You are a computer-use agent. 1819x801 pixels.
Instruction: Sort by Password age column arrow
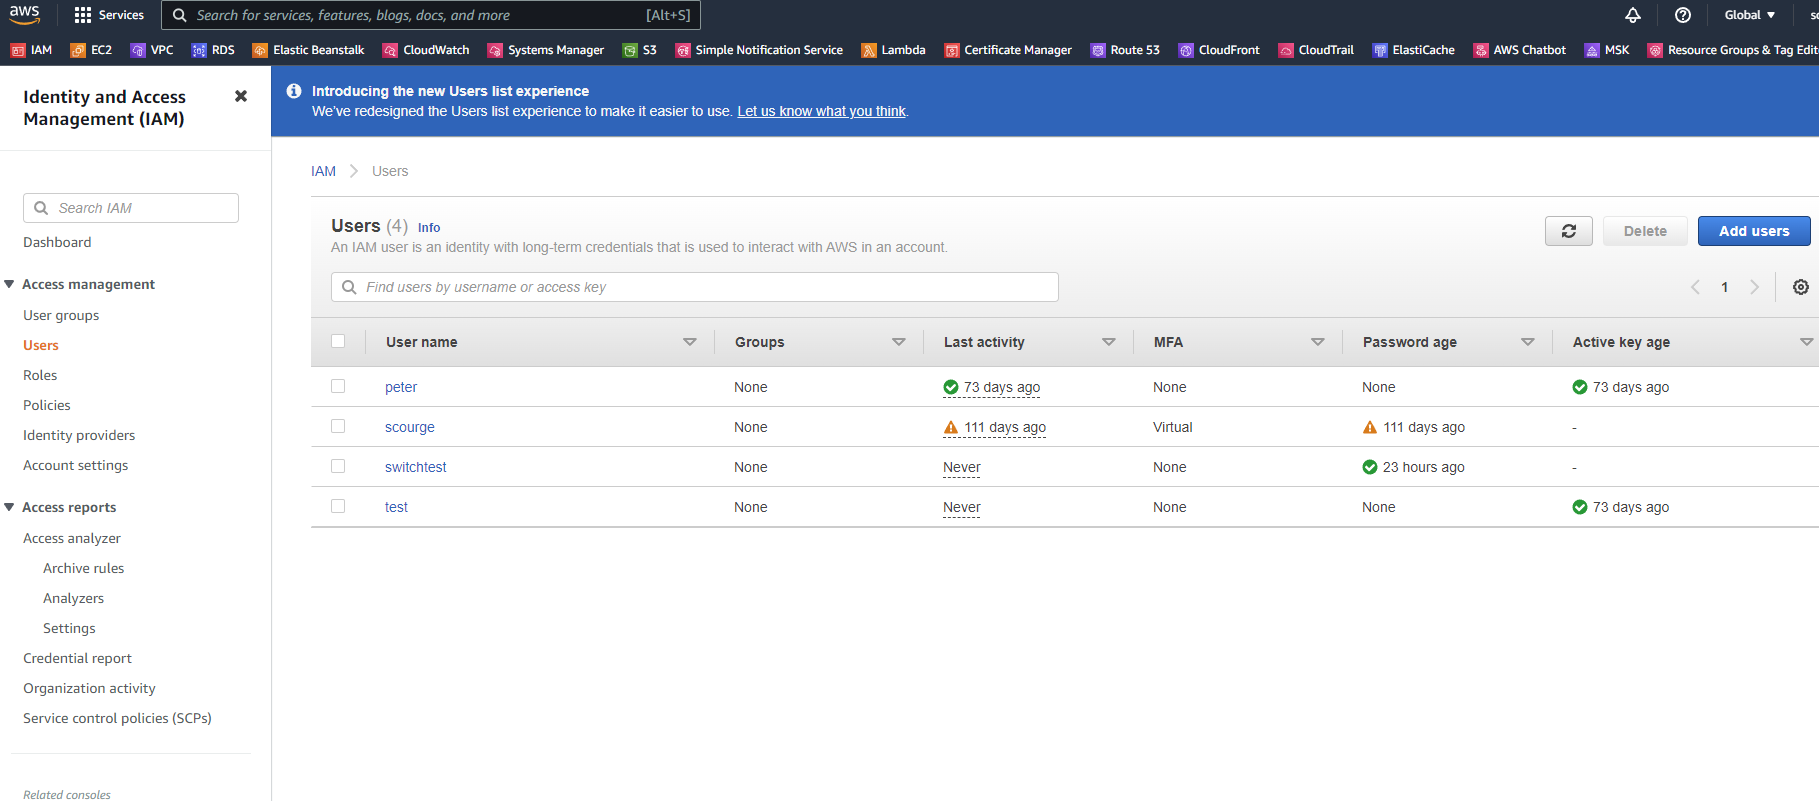coord(1528,342)
